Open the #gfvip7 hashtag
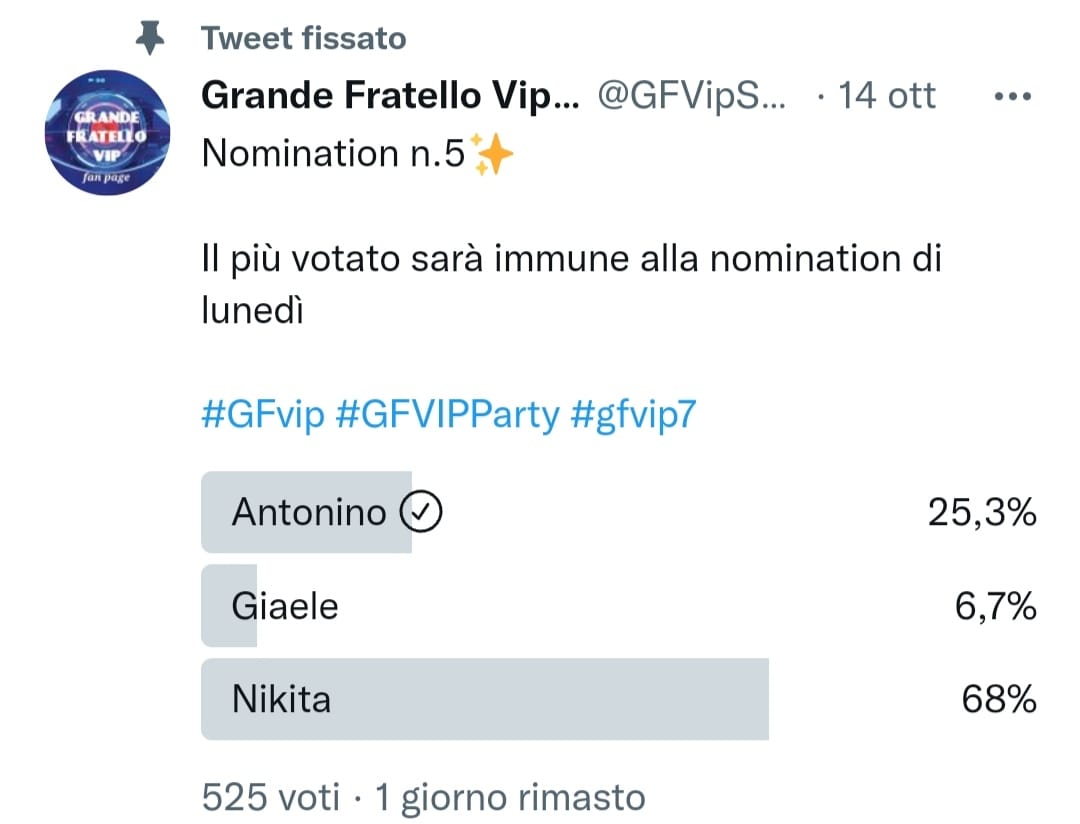This screenshot has width=1080, height=824. pos(634,415)
